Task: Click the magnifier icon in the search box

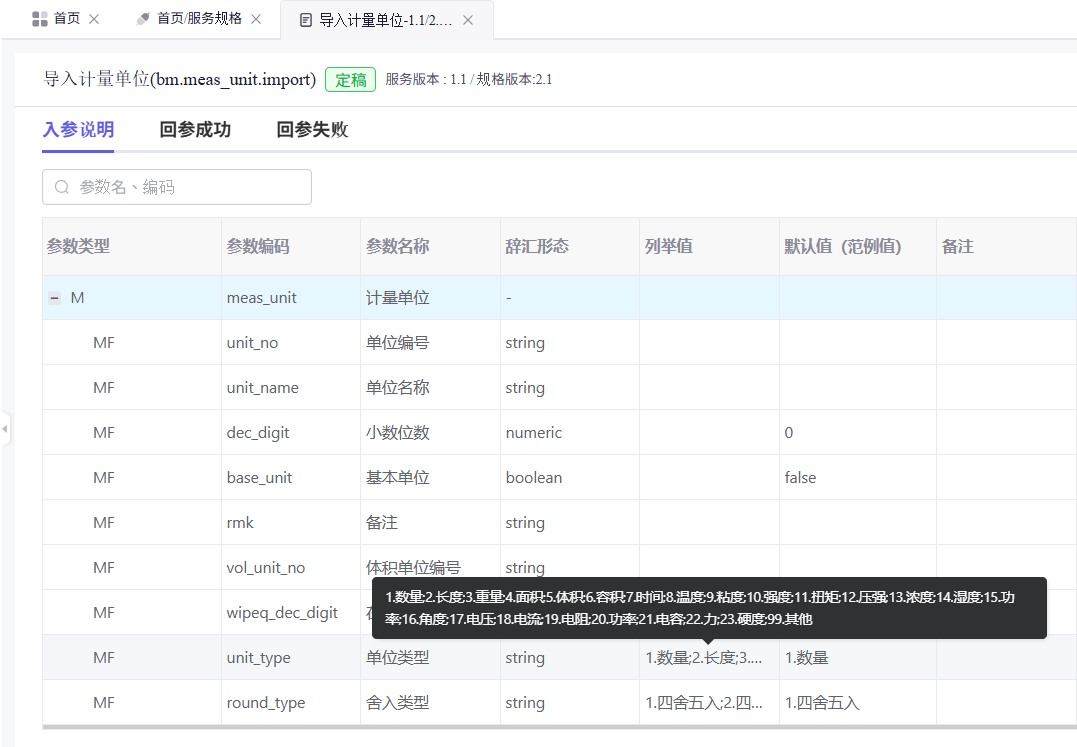Action: point(62,187)
